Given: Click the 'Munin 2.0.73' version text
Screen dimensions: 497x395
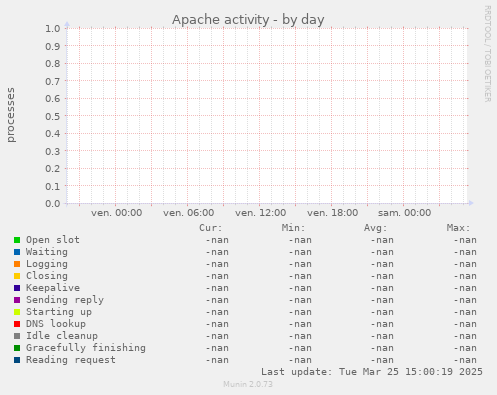Looking at the screenshot, I should coord(248,384).
